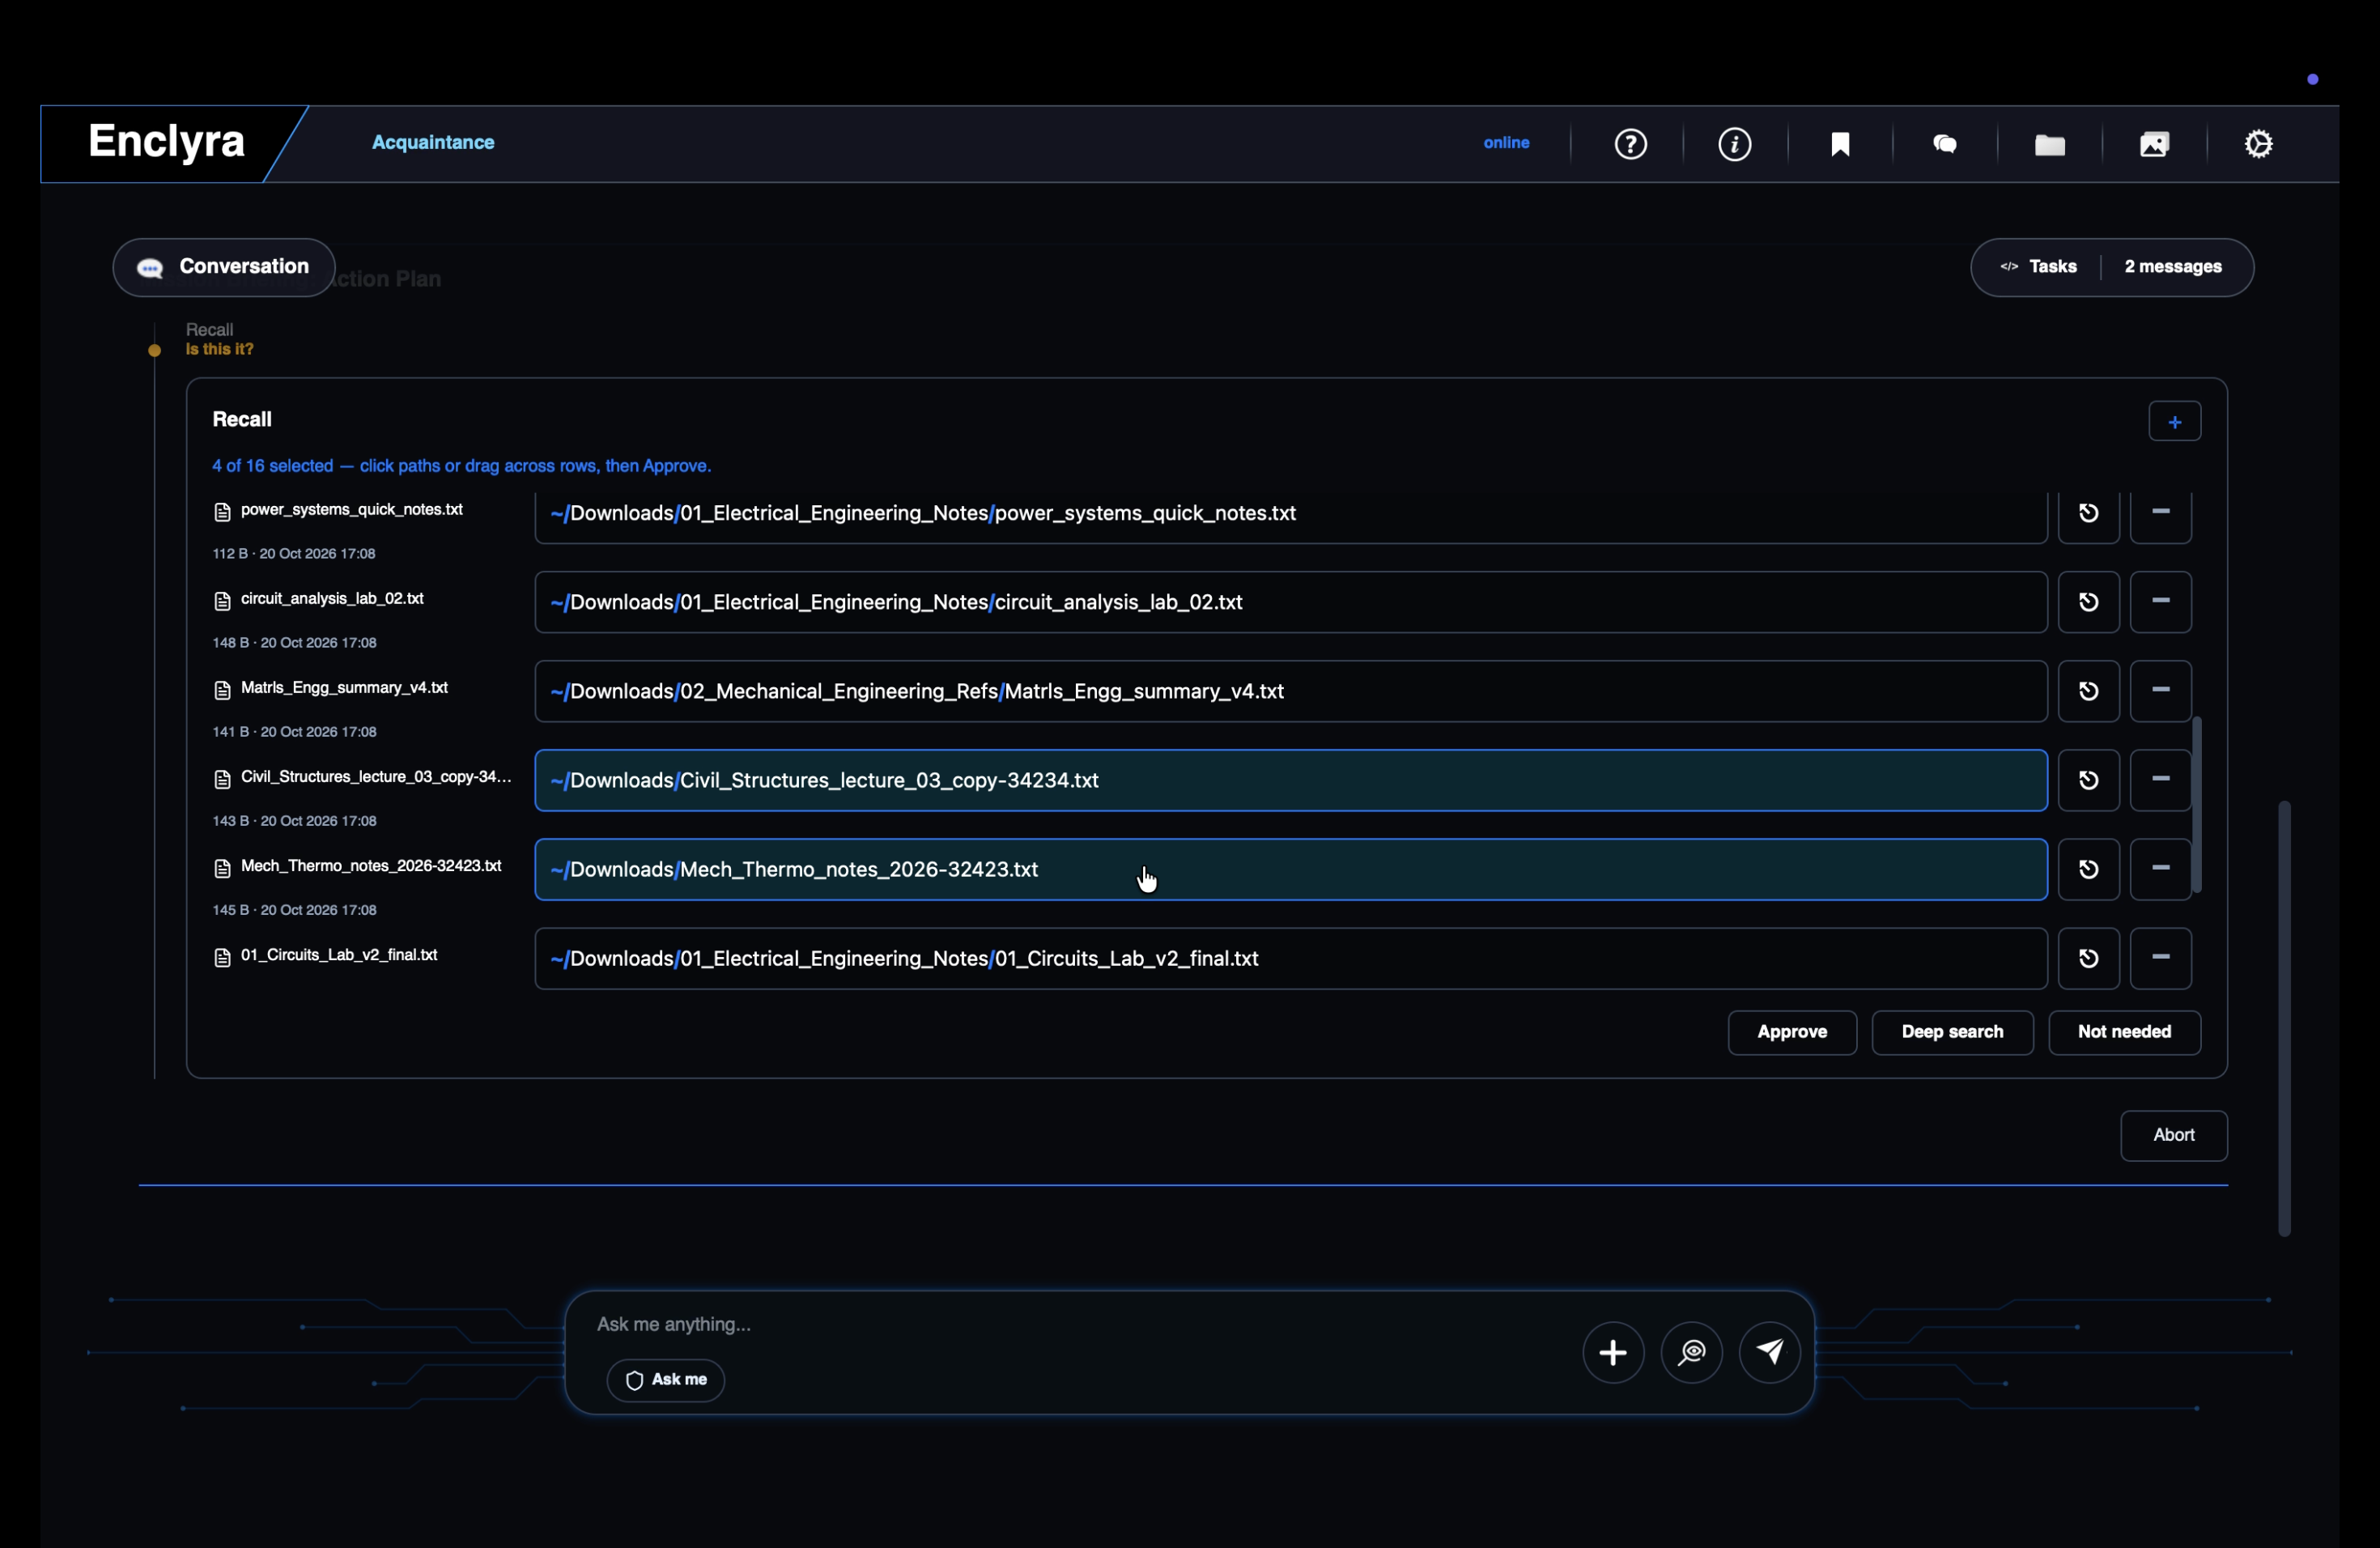The height and width of the screenshot is (1548, 2380).
Task: Select the power_systems_quick_notes.txt path field
Action: 1291,515
